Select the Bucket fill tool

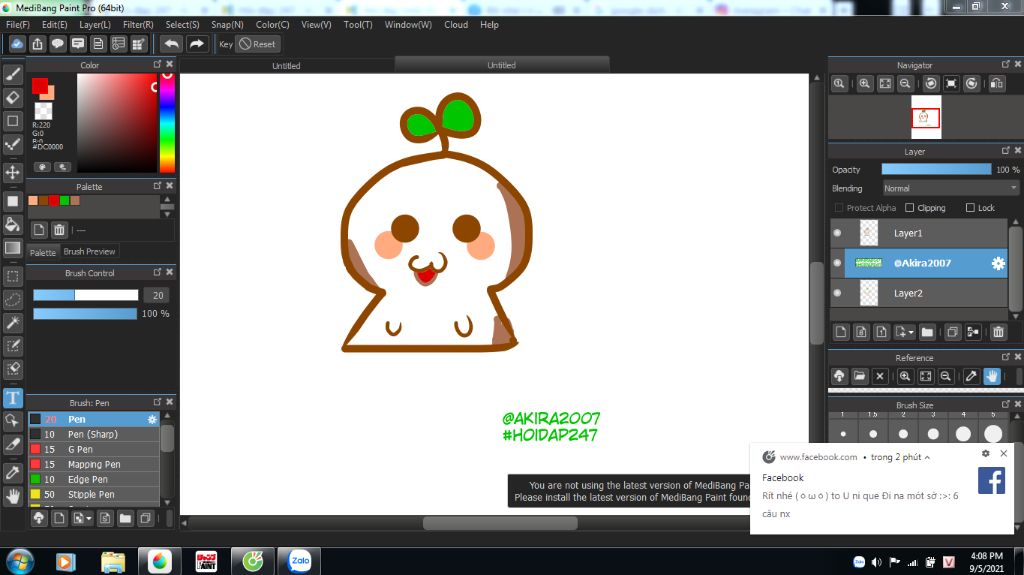(x=12, y=225)
